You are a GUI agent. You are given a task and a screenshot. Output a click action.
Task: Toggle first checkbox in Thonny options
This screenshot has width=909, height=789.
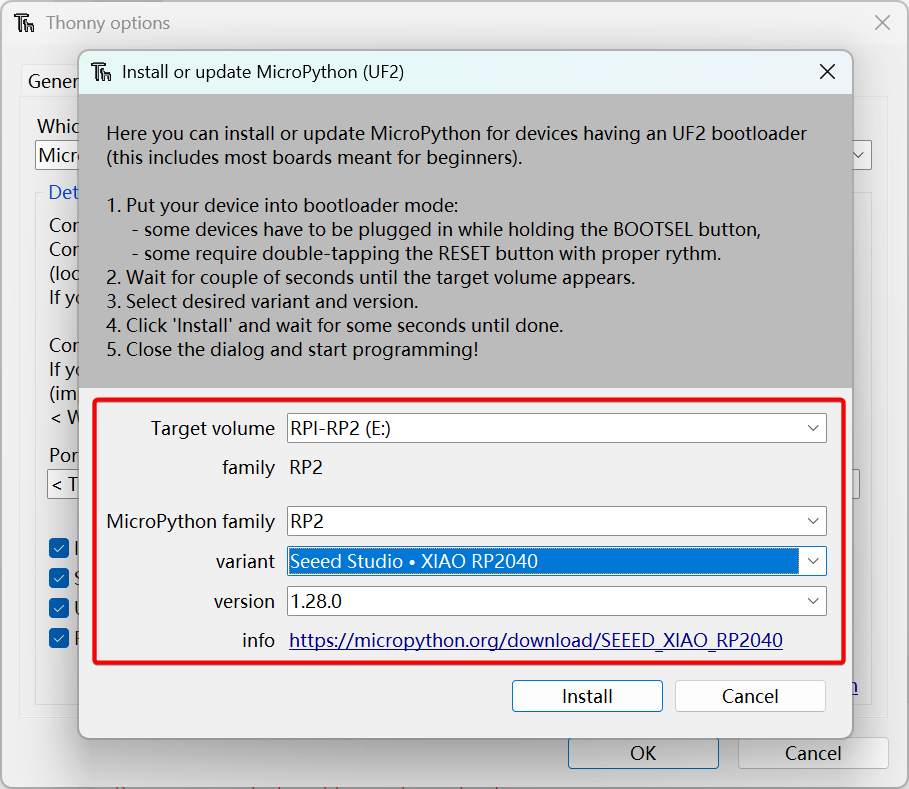point(59,548)
